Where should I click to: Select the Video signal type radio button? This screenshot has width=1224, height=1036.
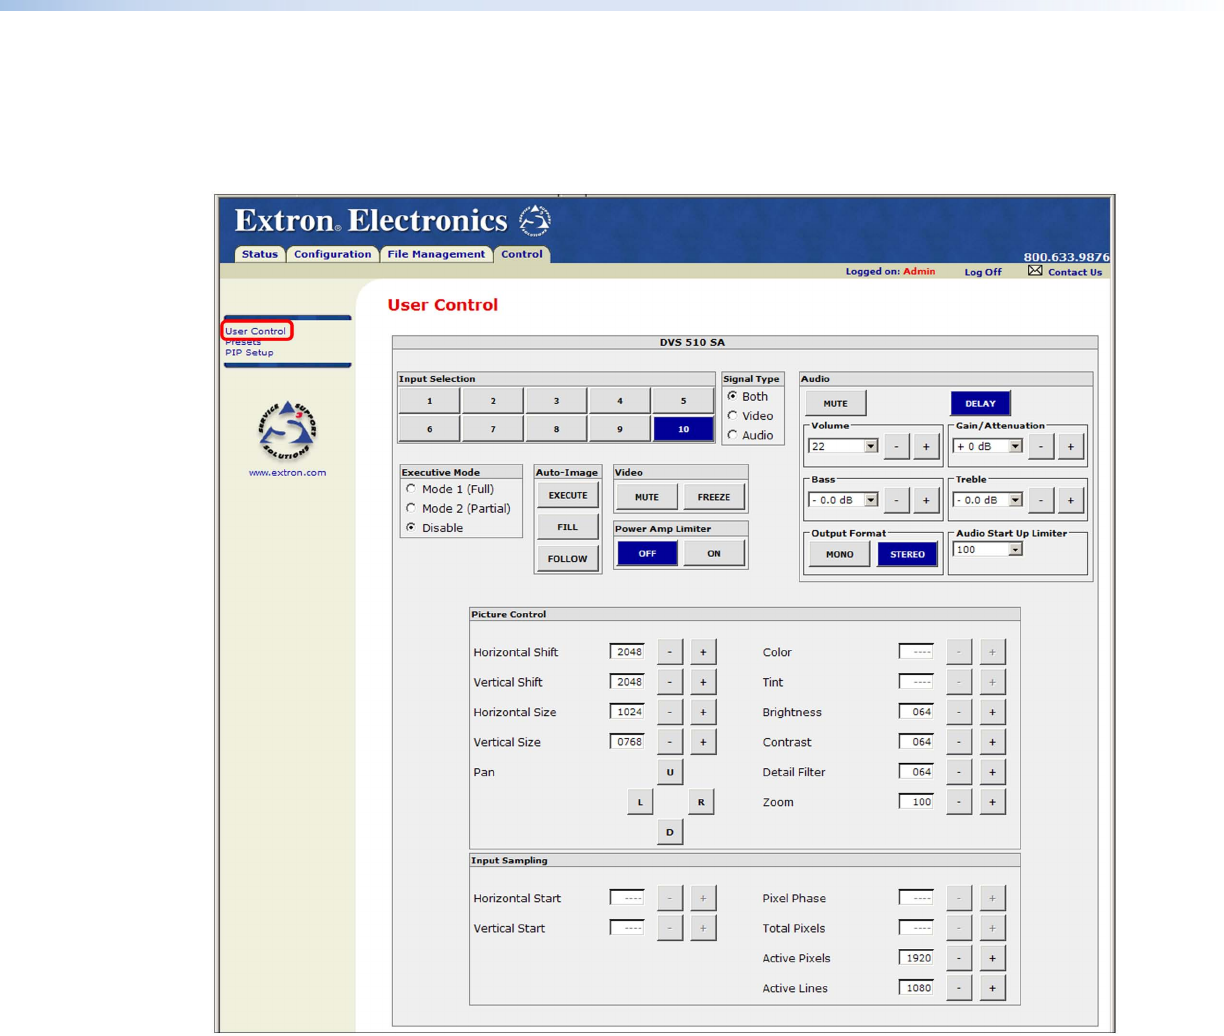tap(733, 416)
